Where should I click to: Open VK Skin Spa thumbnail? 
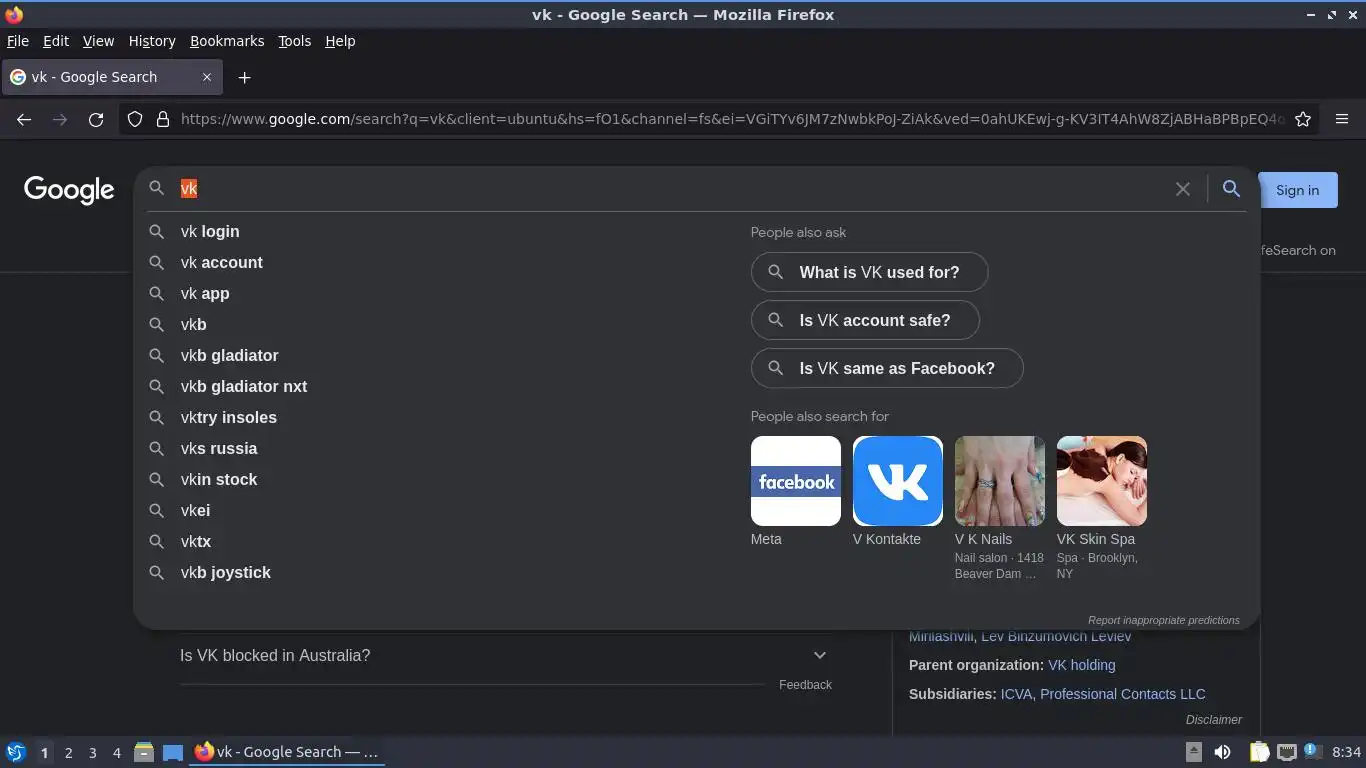[x=1102, y=481]
